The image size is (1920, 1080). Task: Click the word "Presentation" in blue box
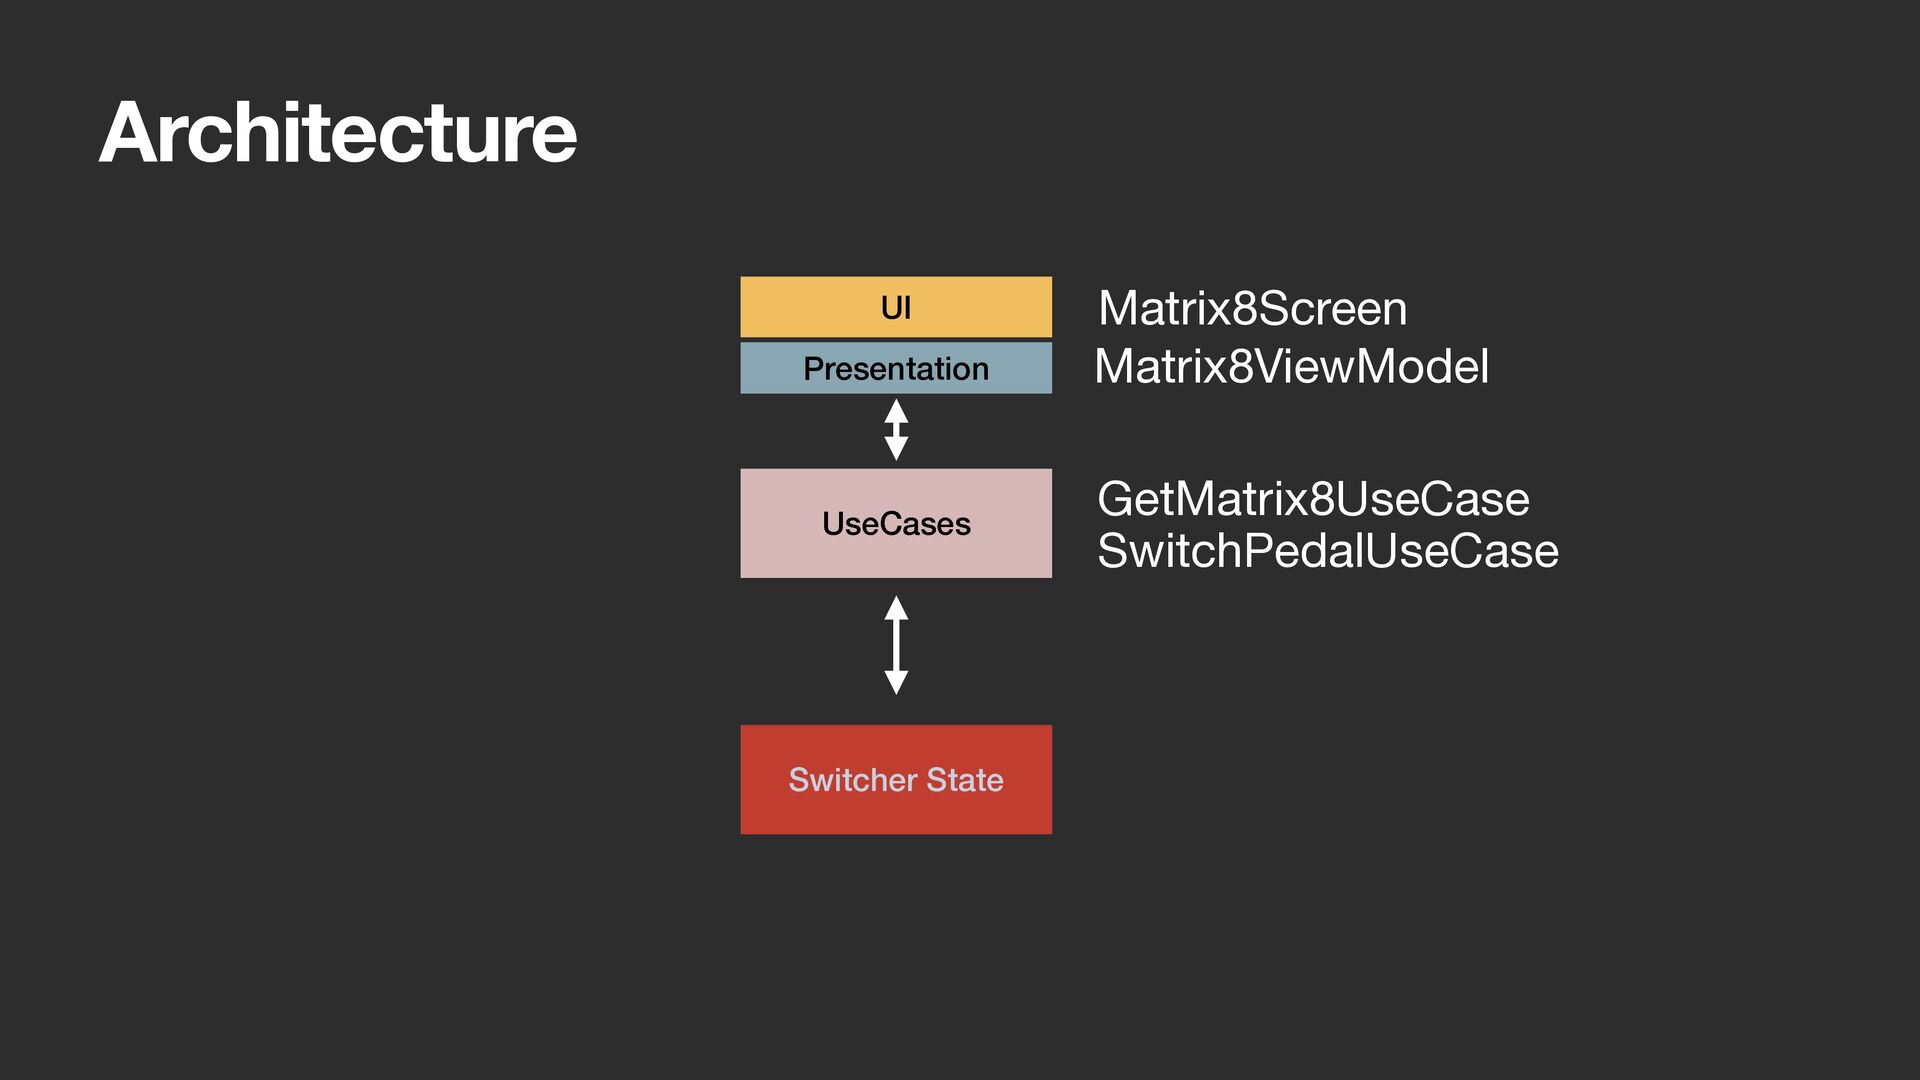896,368
